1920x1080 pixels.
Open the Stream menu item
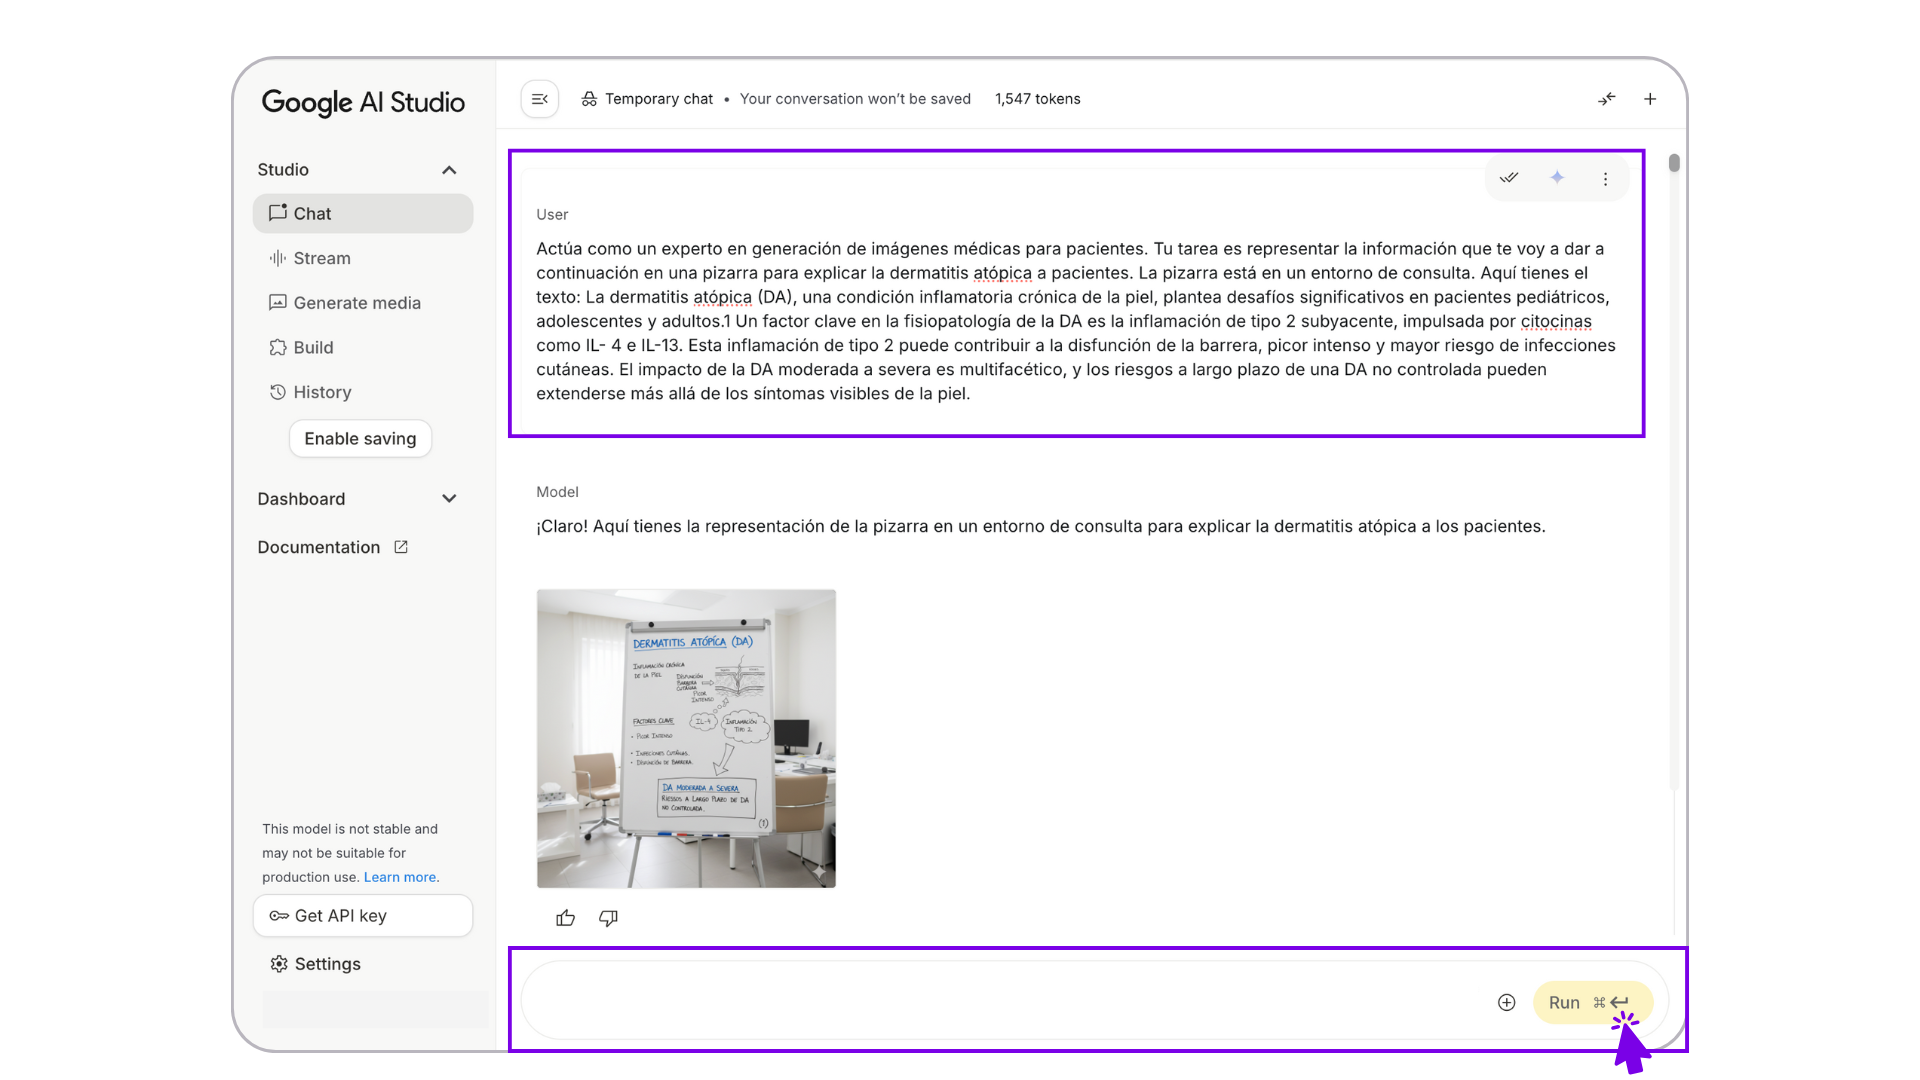321,258
